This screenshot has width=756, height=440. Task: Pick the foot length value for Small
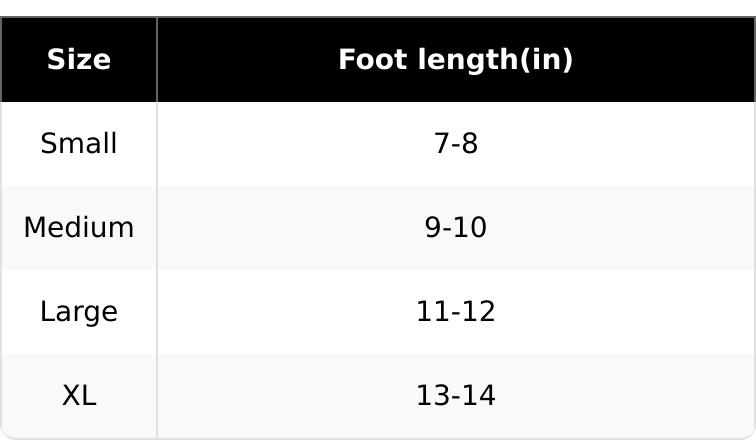[x=455, y=144]
